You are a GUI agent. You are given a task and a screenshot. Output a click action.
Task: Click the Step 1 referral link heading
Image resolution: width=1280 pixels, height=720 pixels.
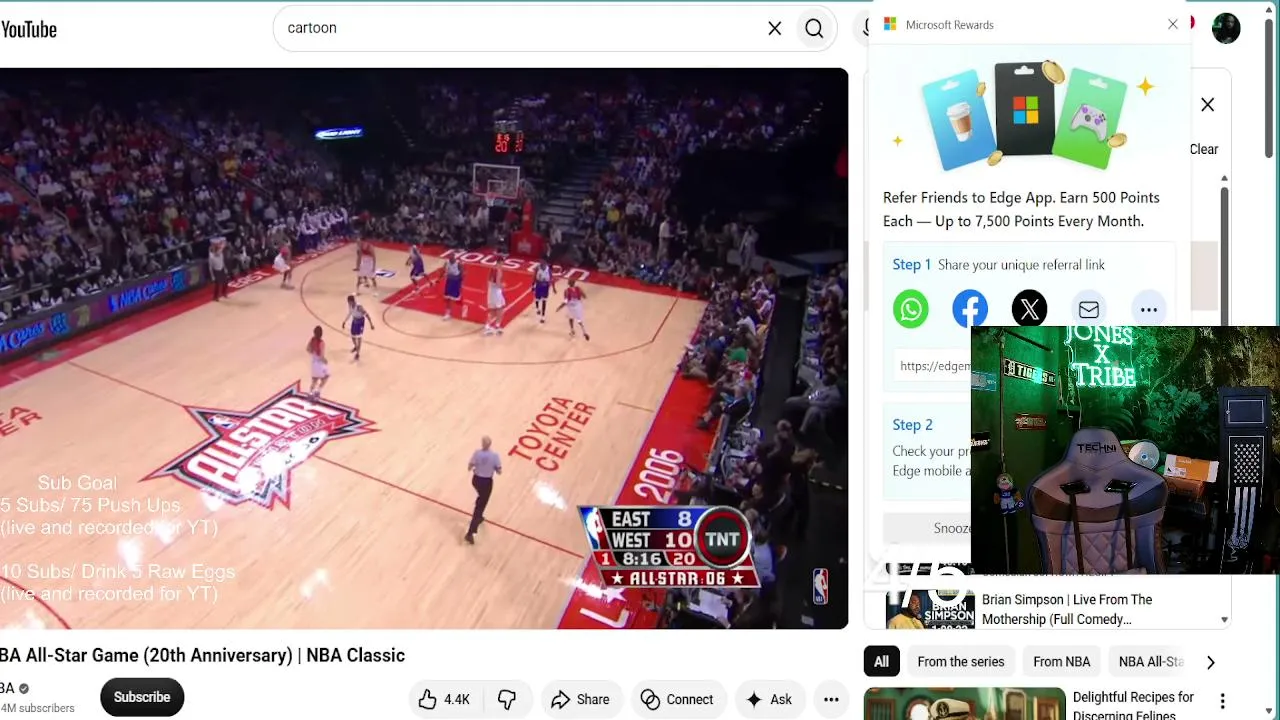(x=999, y=265)
